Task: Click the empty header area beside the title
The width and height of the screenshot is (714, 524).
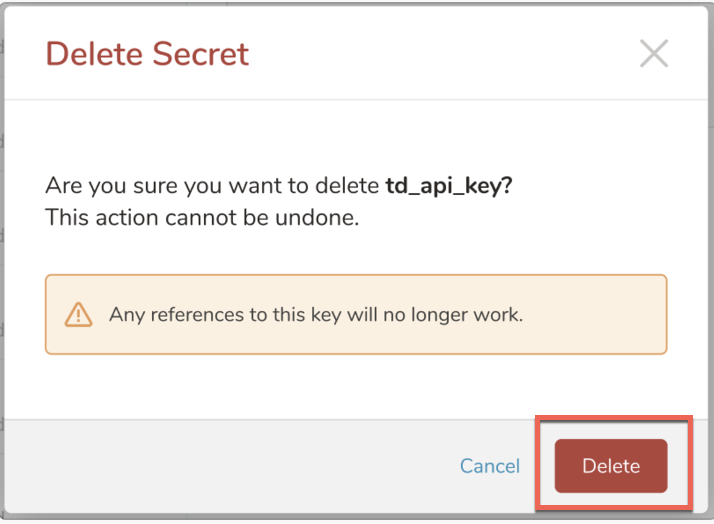Action: [440, 53]
